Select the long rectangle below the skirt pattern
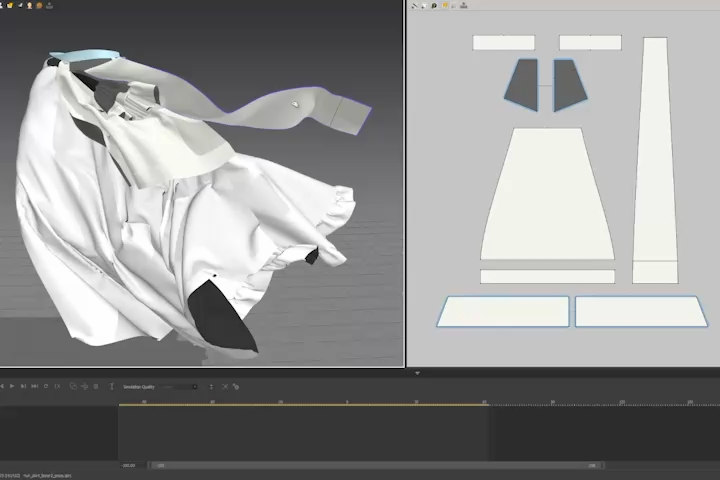Screen dimensions: 720x480 coord(547,277)
